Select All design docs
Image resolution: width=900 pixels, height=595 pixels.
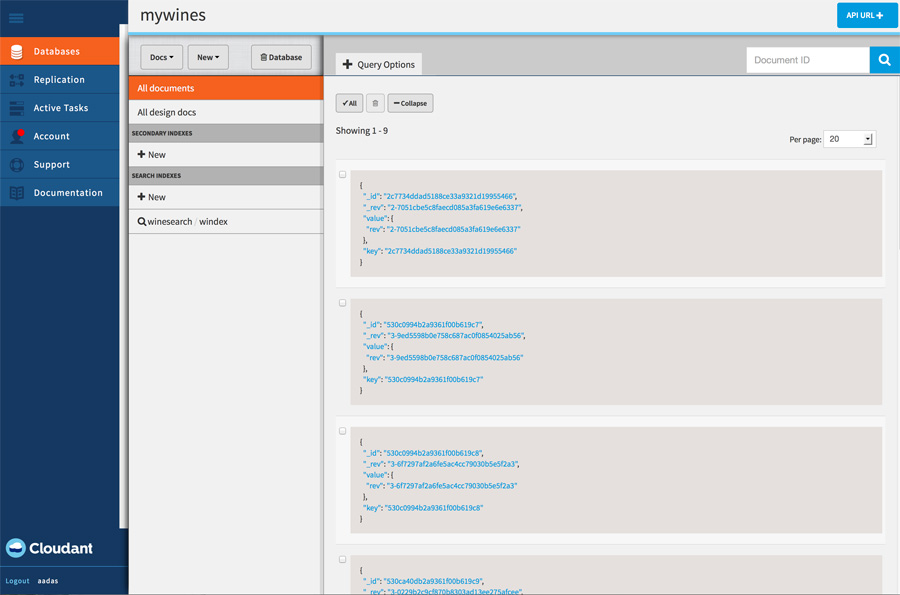tap(226, 112)
